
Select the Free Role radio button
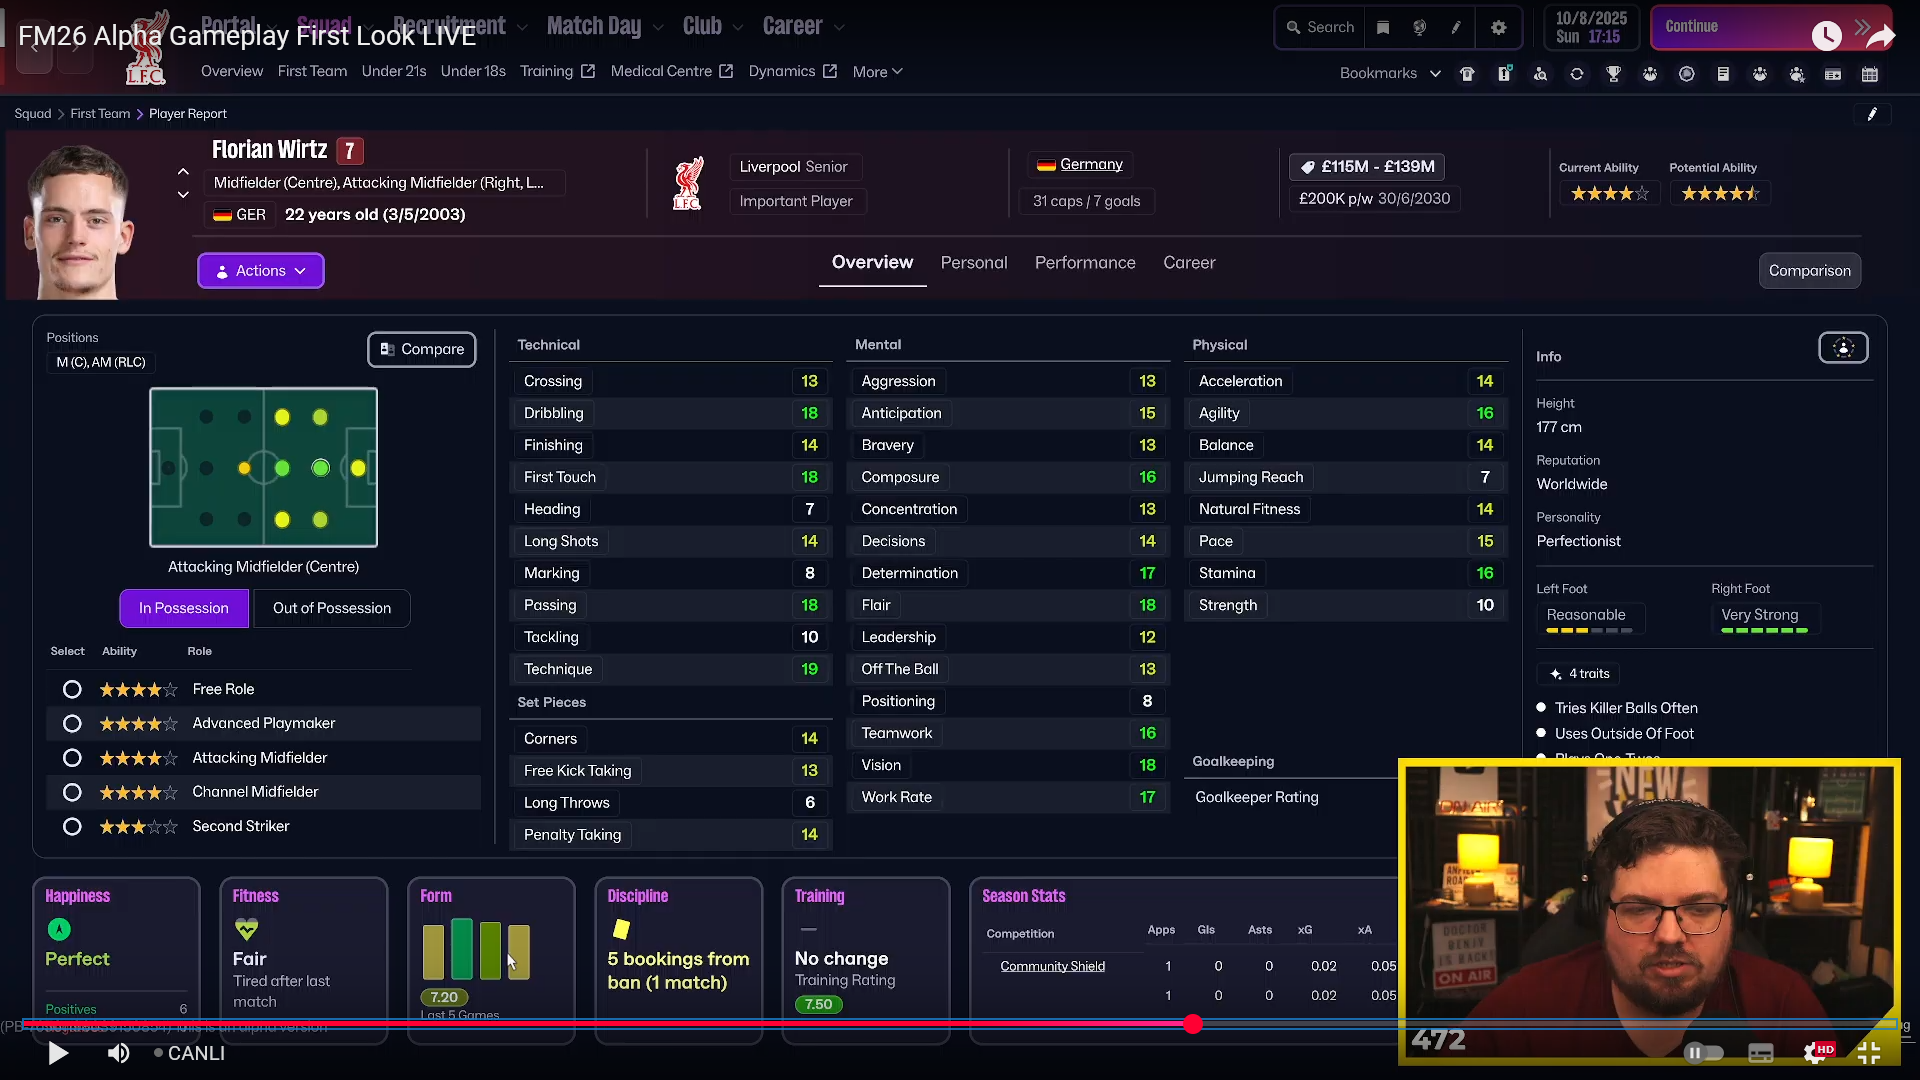[x=72, y=689]
